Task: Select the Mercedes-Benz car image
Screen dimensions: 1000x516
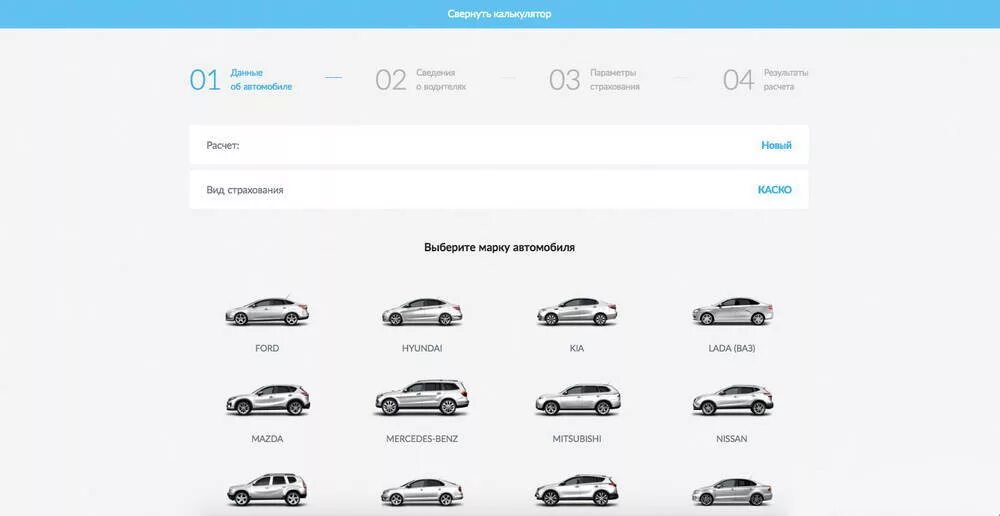Action: [x=422, y=398]
